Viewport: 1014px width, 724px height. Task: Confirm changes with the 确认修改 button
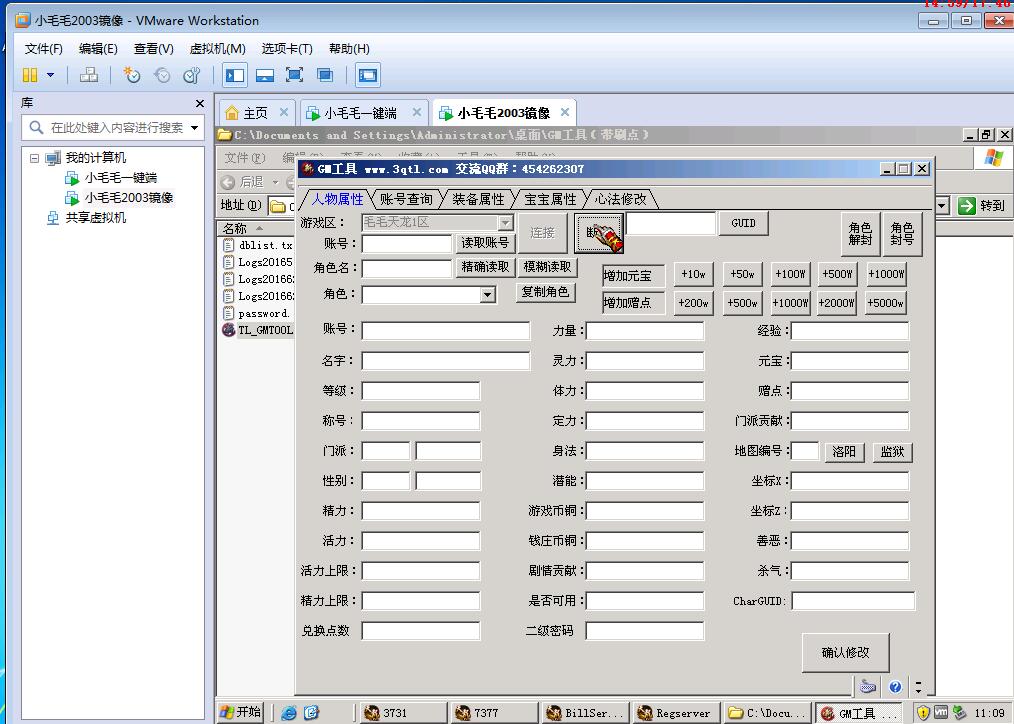[845, 652]
